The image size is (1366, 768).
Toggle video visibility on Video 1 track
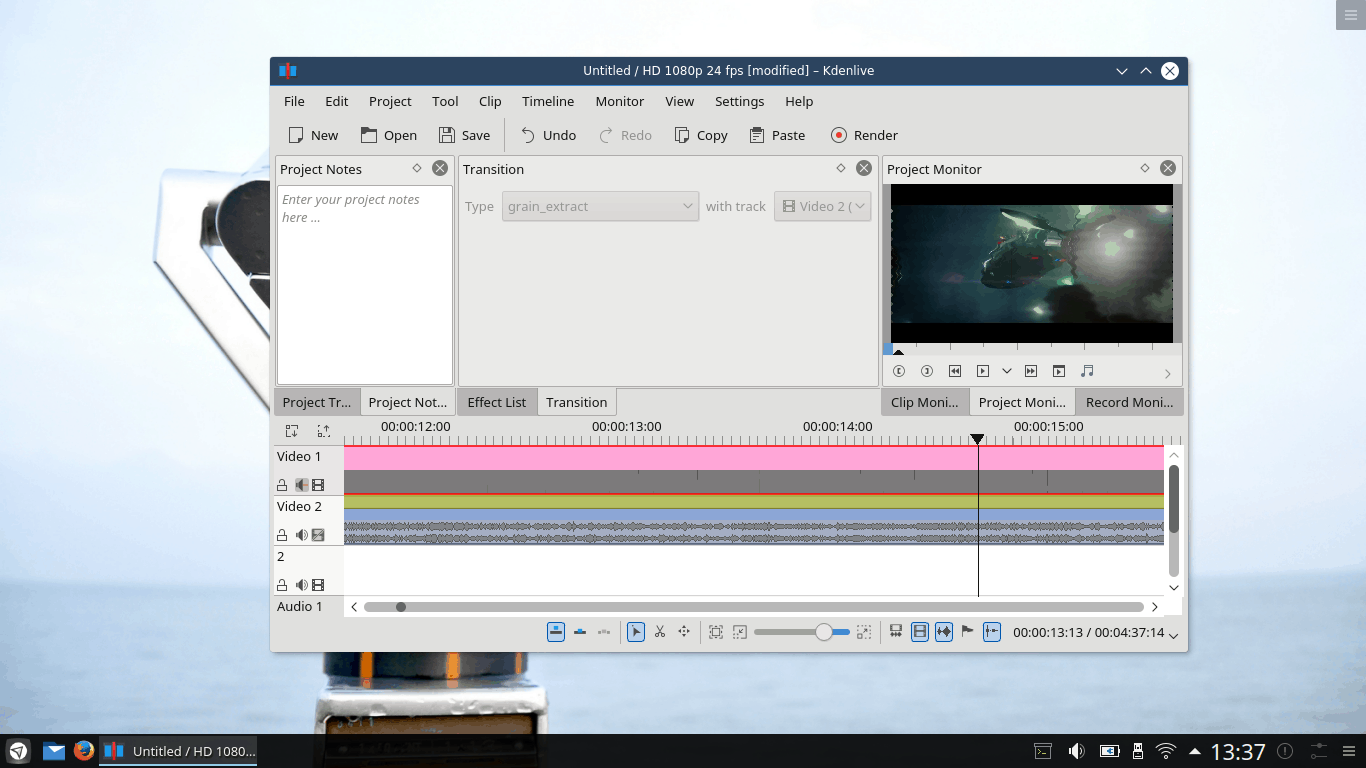tap(318, 485)
